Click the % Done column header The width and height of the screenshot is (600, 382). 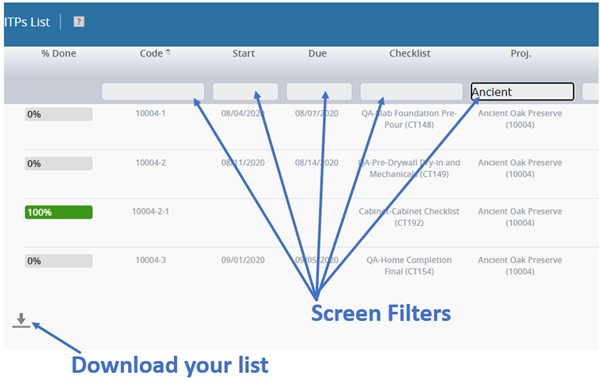pos(59,54)
